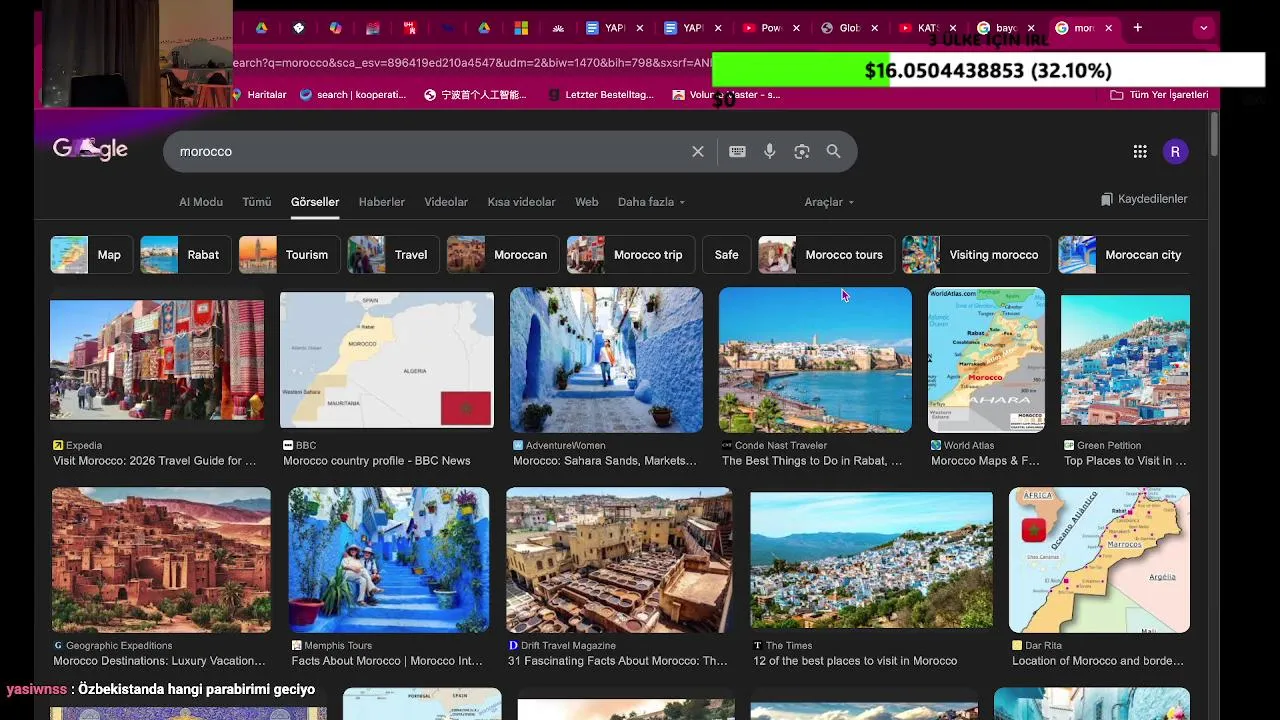Open '12 of the best places to visit' link
This screenshot has height=720, width=1280.
pos(855,661)
